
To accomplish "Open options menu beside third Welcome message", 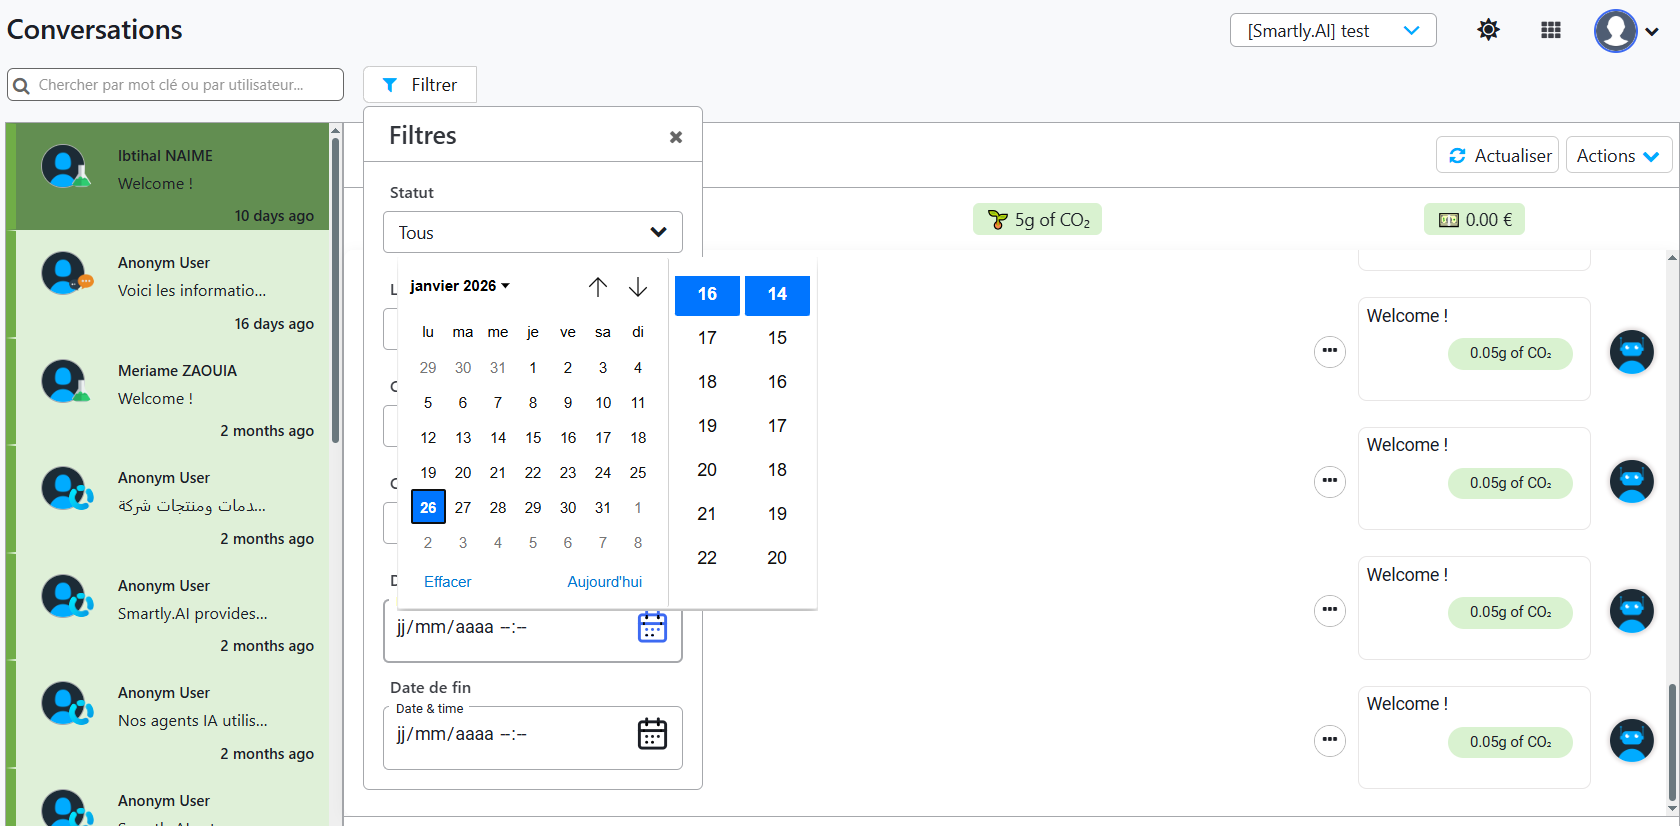I will tap(1329, 610).
